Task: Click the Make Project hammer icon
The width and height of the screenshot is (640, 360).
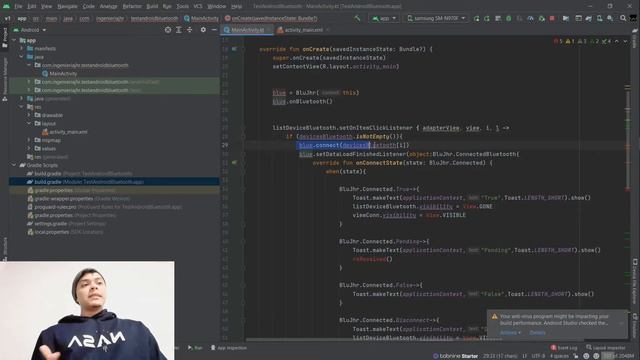Action: click(x=357, y=18)
